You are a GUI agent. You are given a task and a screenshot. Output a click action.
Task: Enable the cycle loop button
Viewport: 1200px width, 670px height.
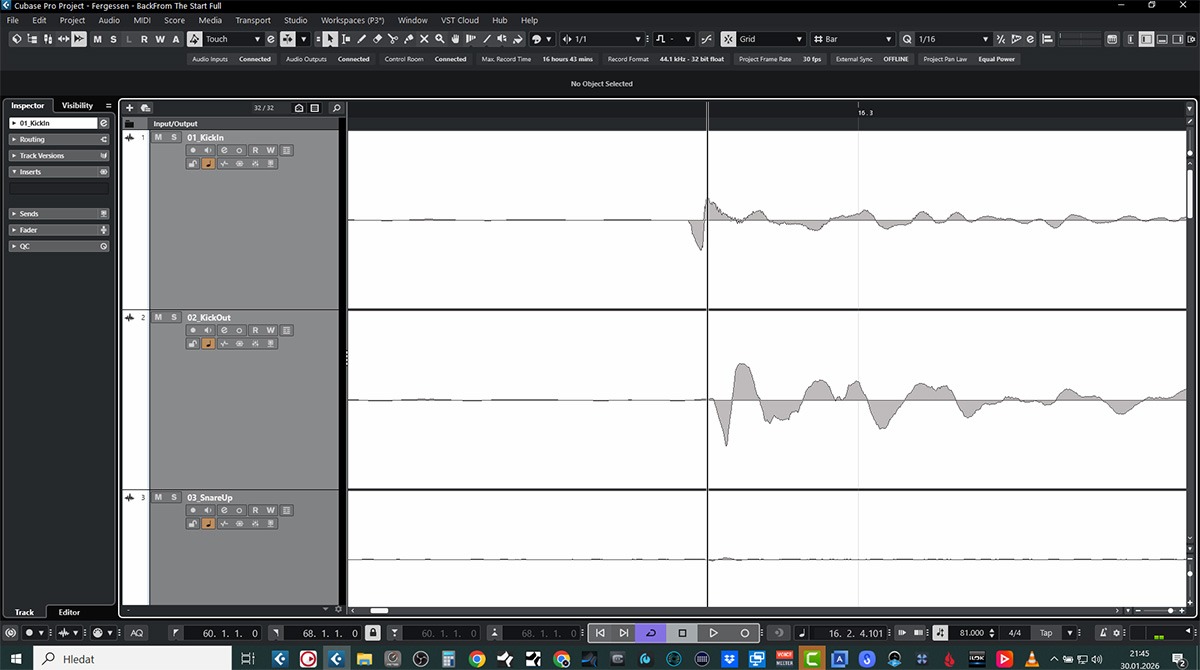click(x=650, y=633)
